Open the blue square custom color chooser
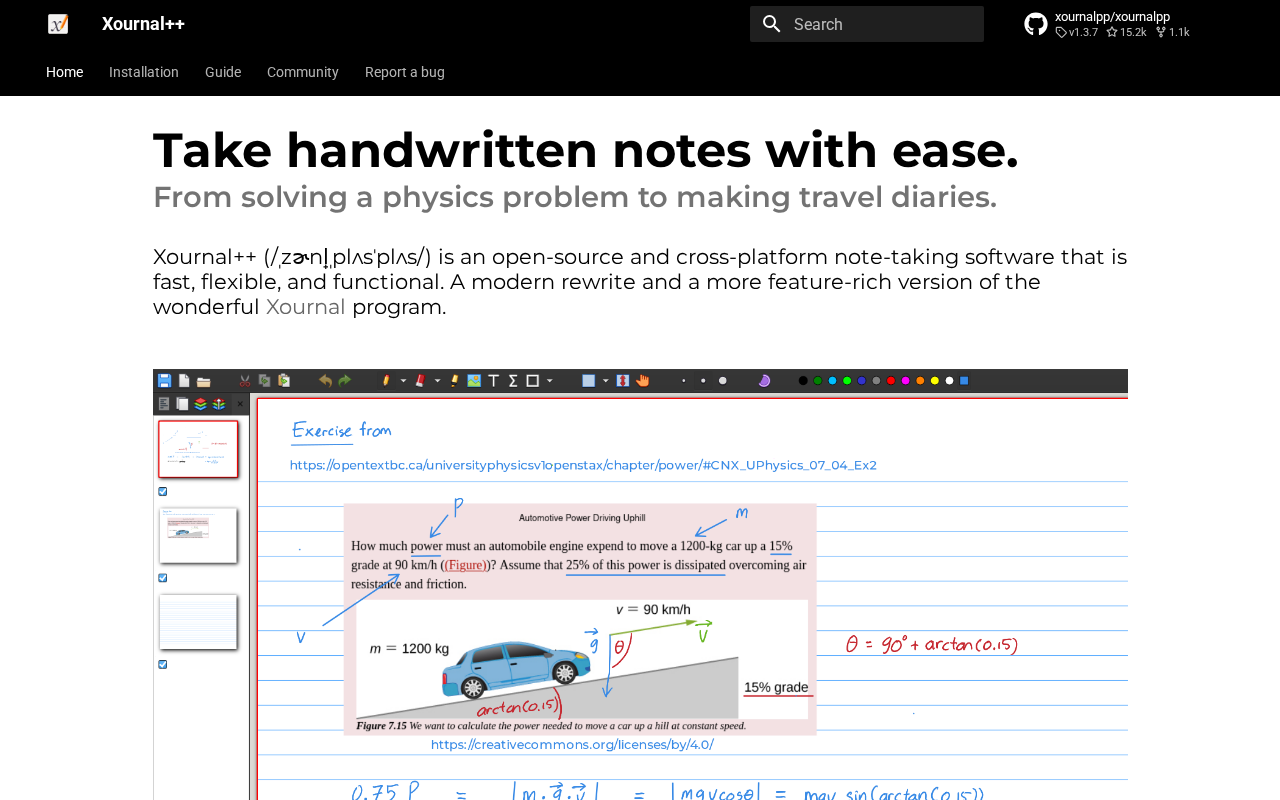 pyautogui.click(x=964, y=381)
